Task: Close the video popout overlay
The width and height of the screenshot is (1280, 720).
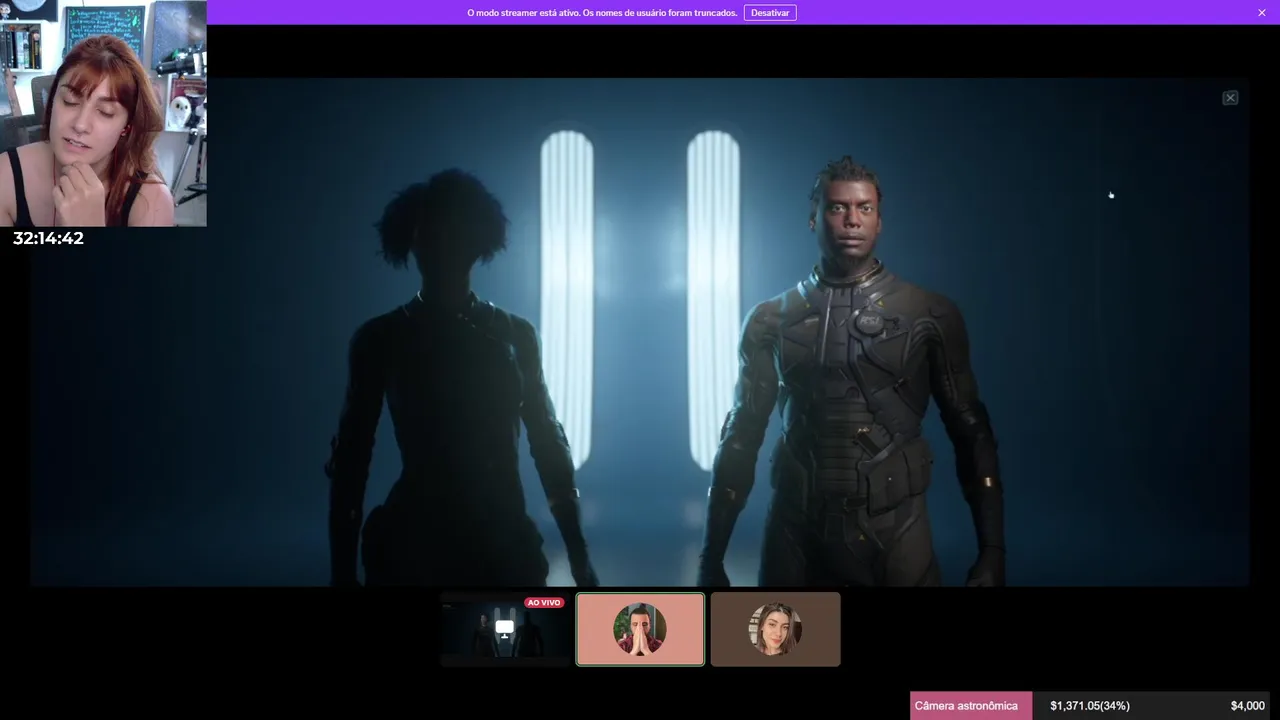Action: click(x=1230, y=98)
